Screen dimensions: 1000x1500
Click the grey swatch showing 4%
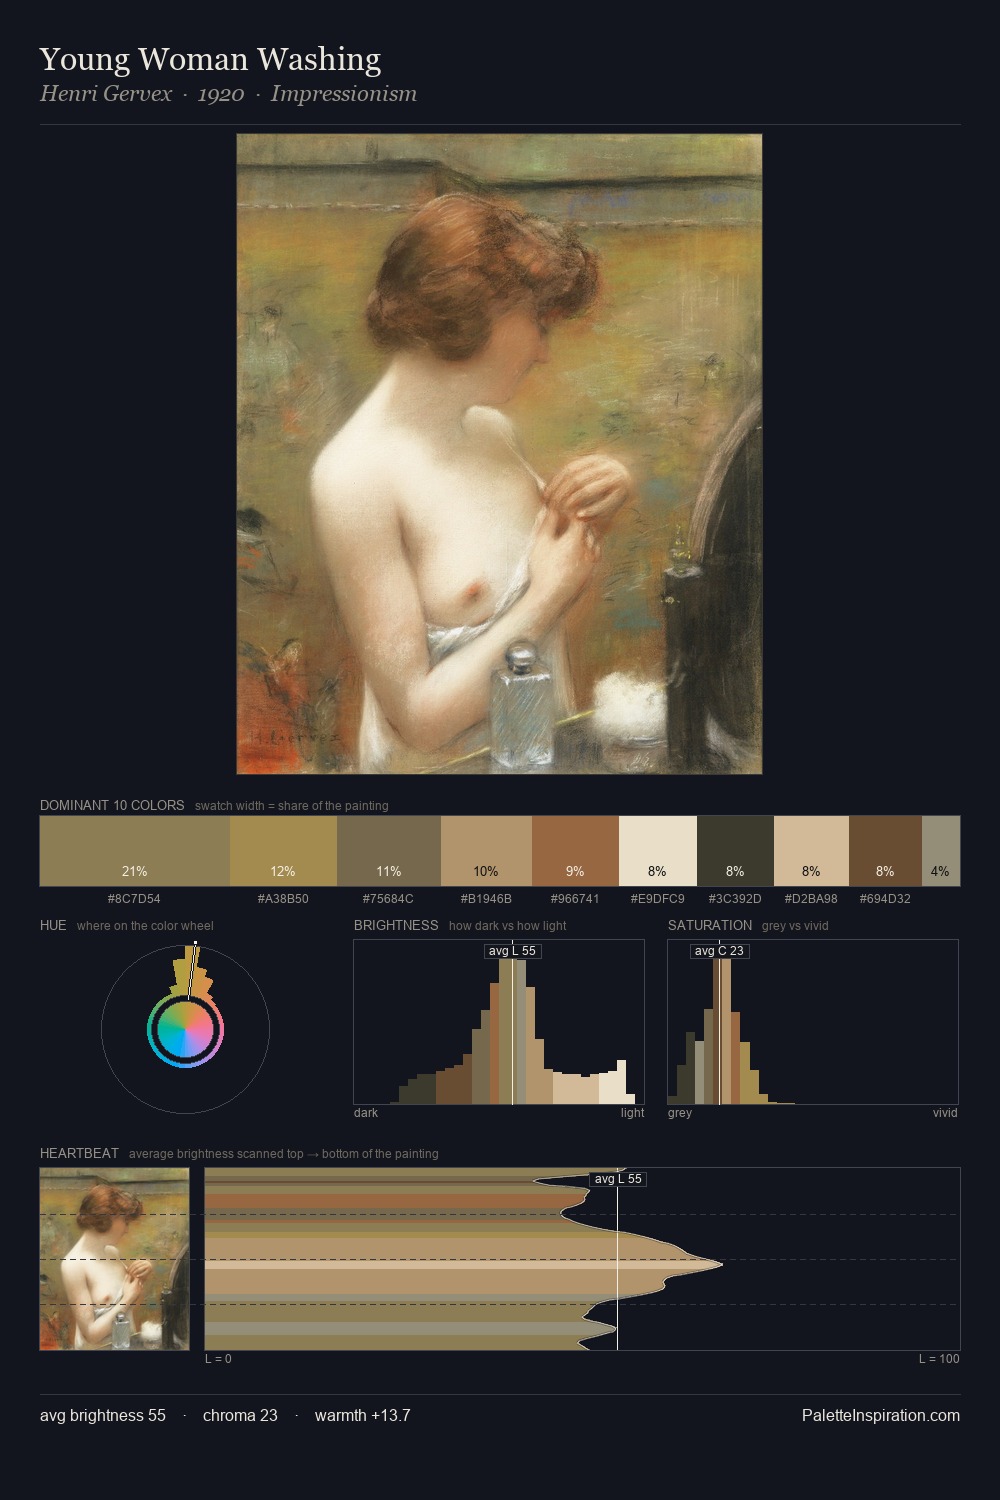tap(941, 851)
